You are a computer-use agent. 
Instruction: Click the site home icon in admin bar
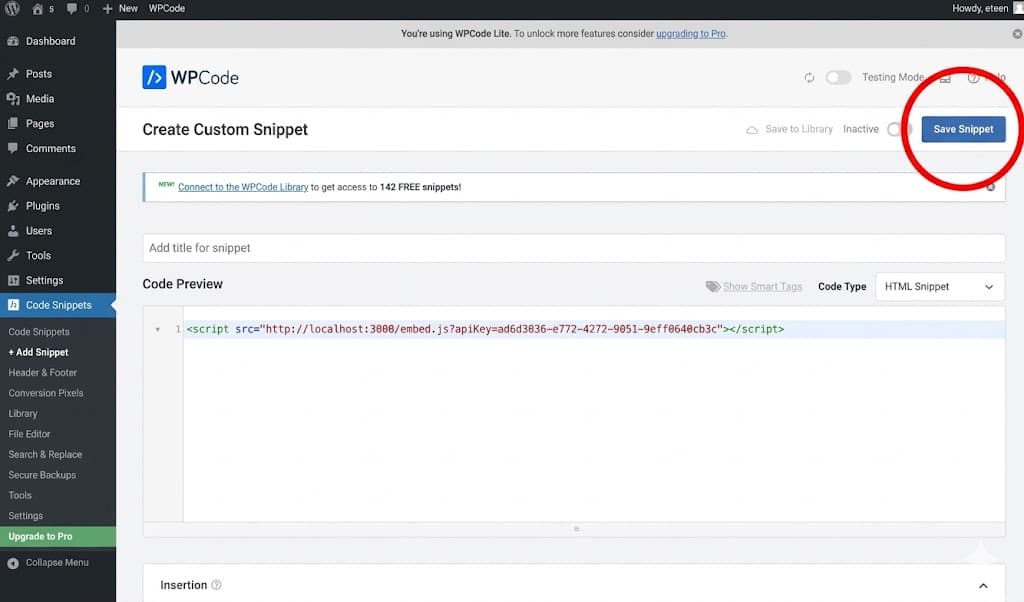38,8
